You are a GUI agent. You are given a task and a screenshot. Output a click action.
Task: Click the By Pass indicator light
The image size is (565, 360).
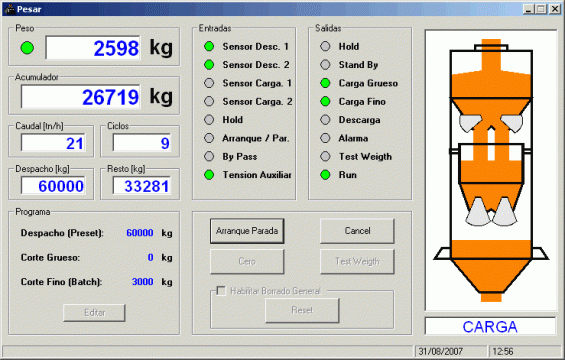click(x=209, y=156)
